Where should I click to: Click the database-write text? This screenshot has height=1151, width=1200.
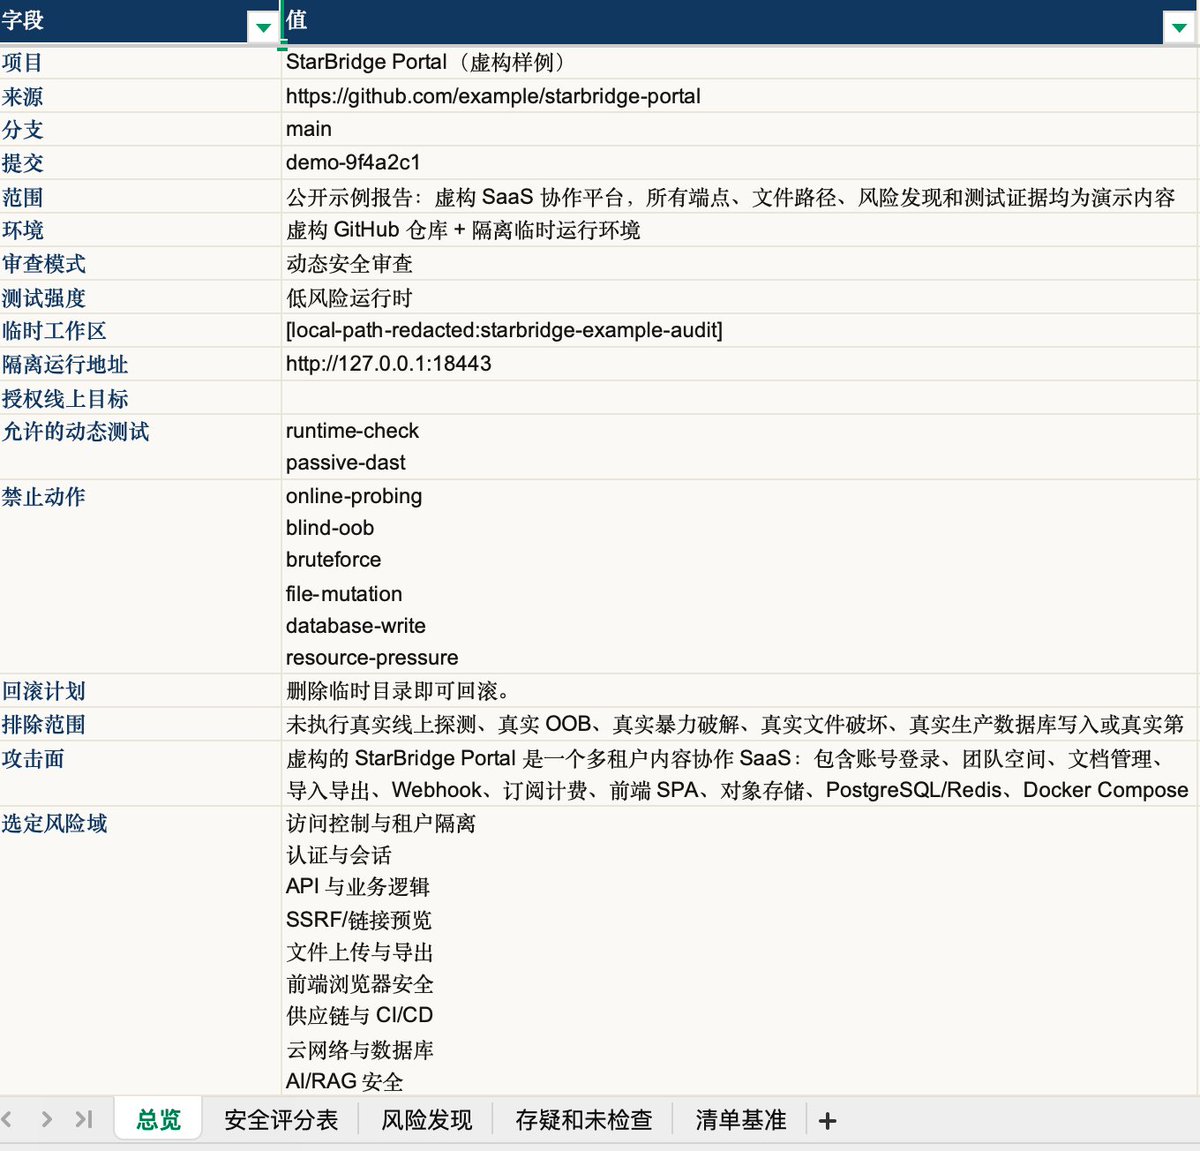point(355,626)
